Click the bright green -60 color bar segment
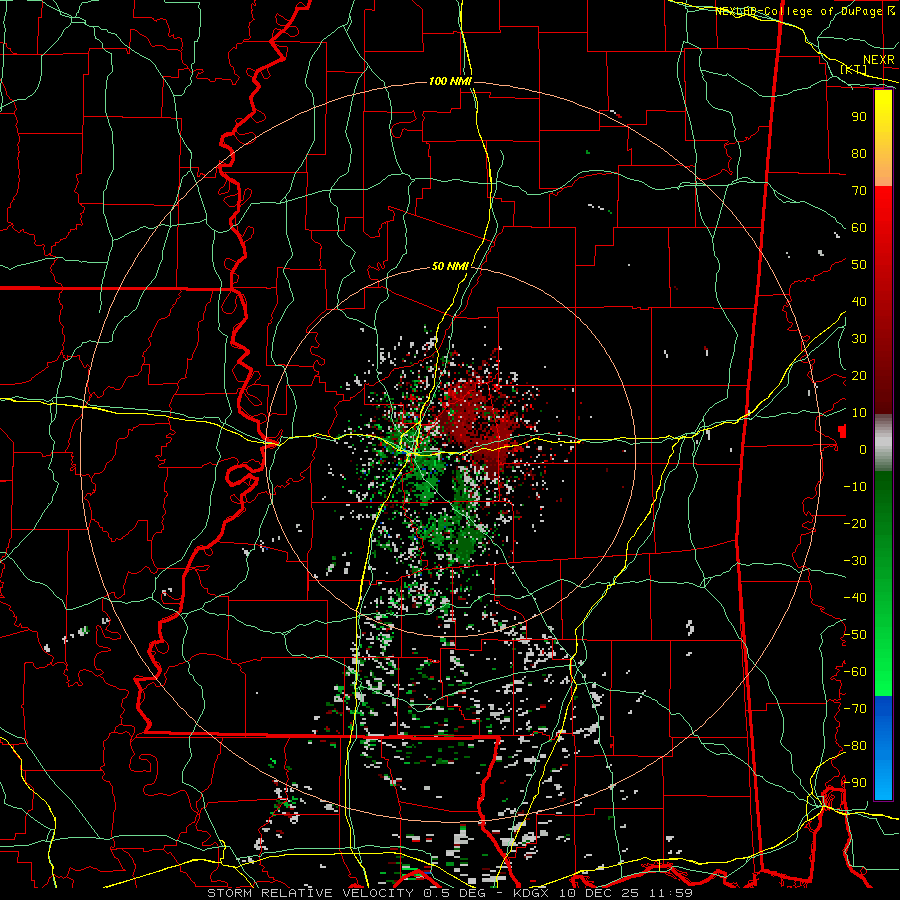Screen dimensions: 900x900 pos(883,677)
